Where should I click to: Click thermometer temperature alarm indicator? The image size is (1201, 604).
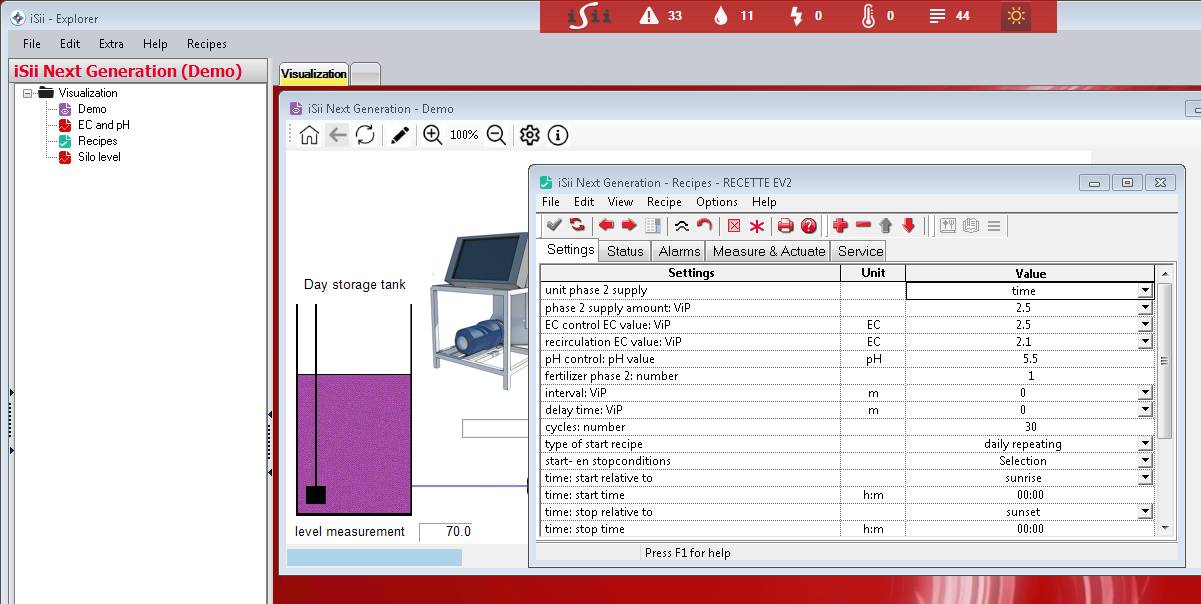click(877, 16)
